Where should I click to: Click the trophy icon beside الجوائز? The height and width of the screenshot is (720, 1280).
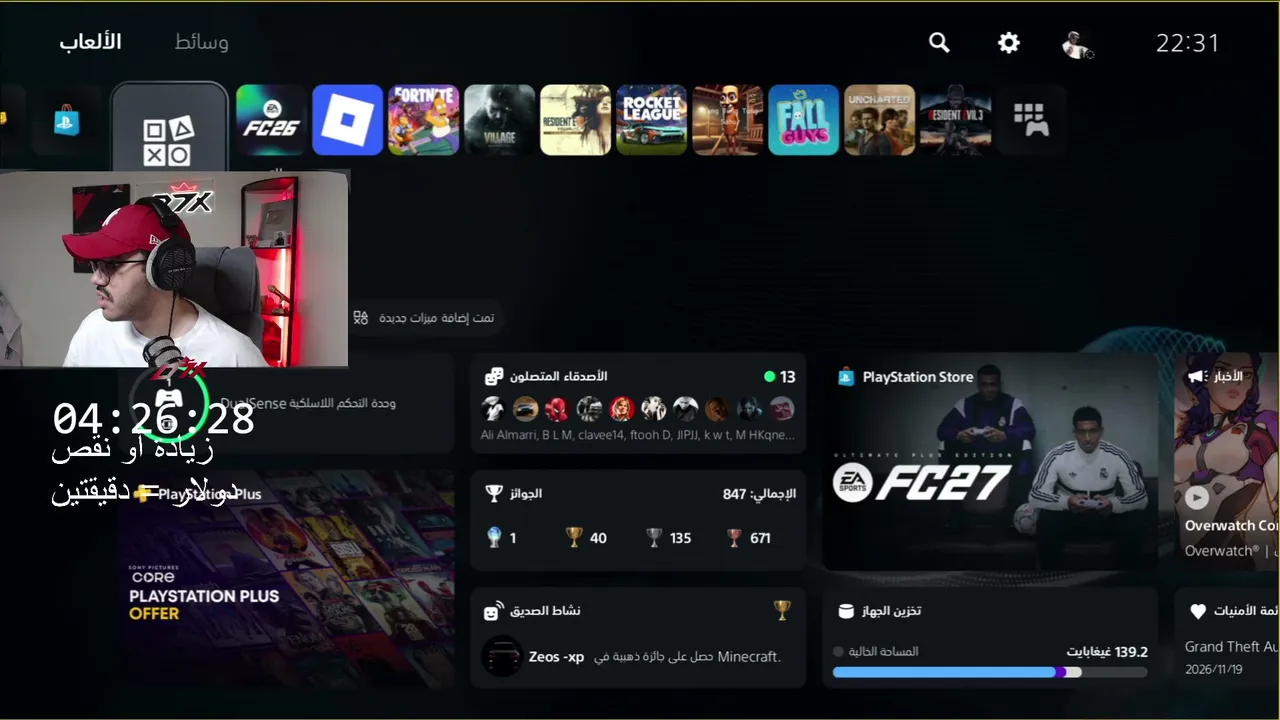[x=494, y=494]
